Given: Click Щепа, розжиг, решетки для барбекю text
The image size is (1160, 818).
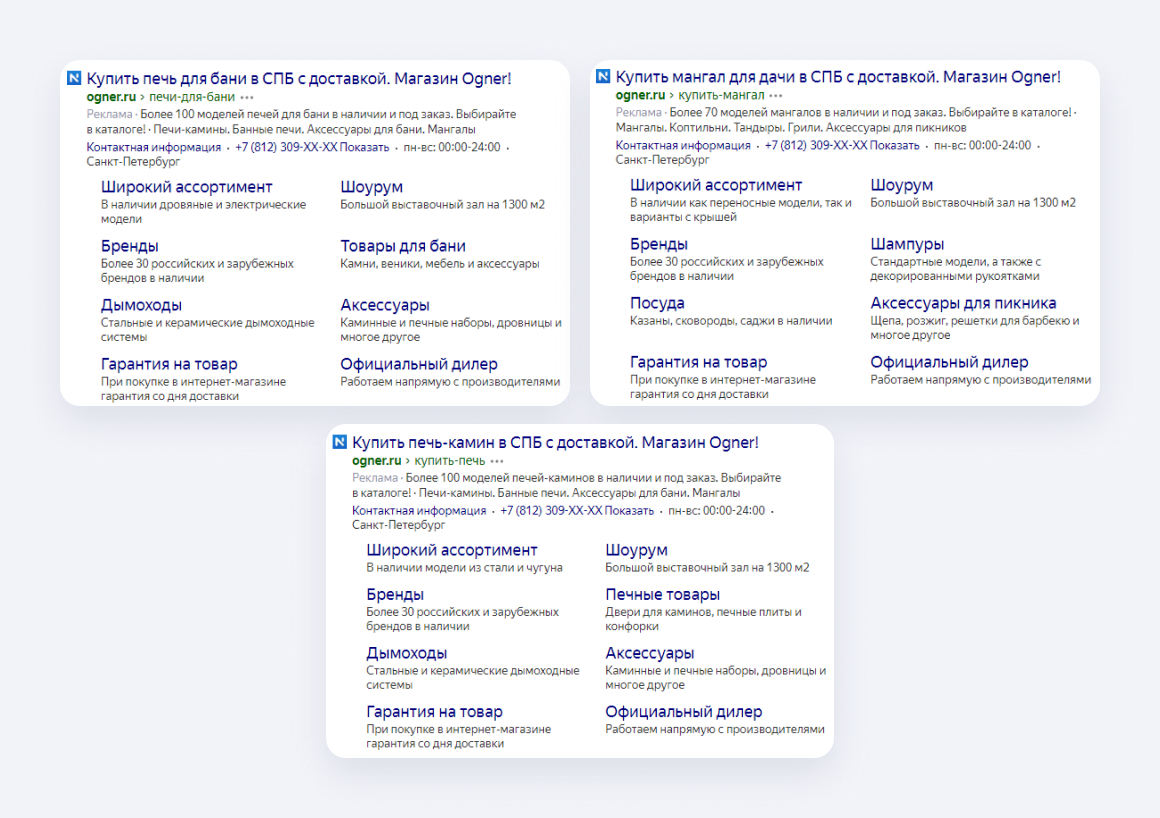Looking at the screenshot, I should tap(974, 328).
